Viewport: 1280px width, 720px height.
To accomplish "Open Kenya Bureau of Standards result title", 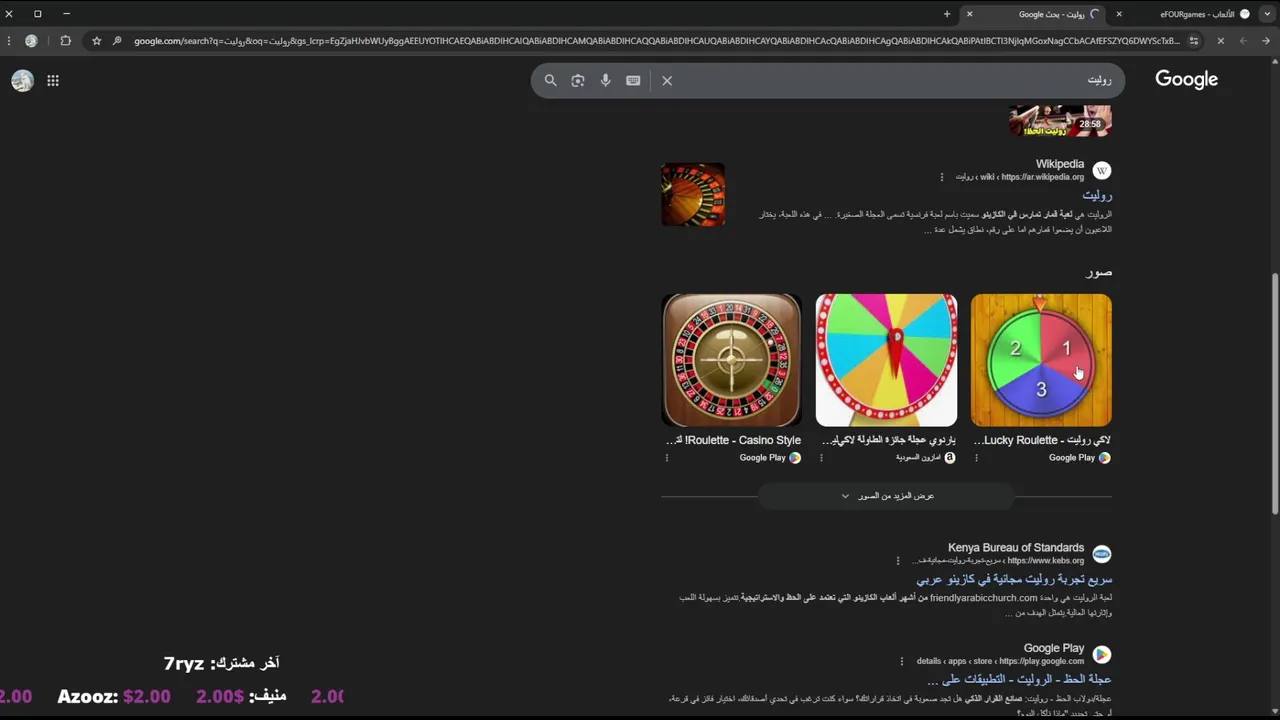I will [x=1014, y=579].
